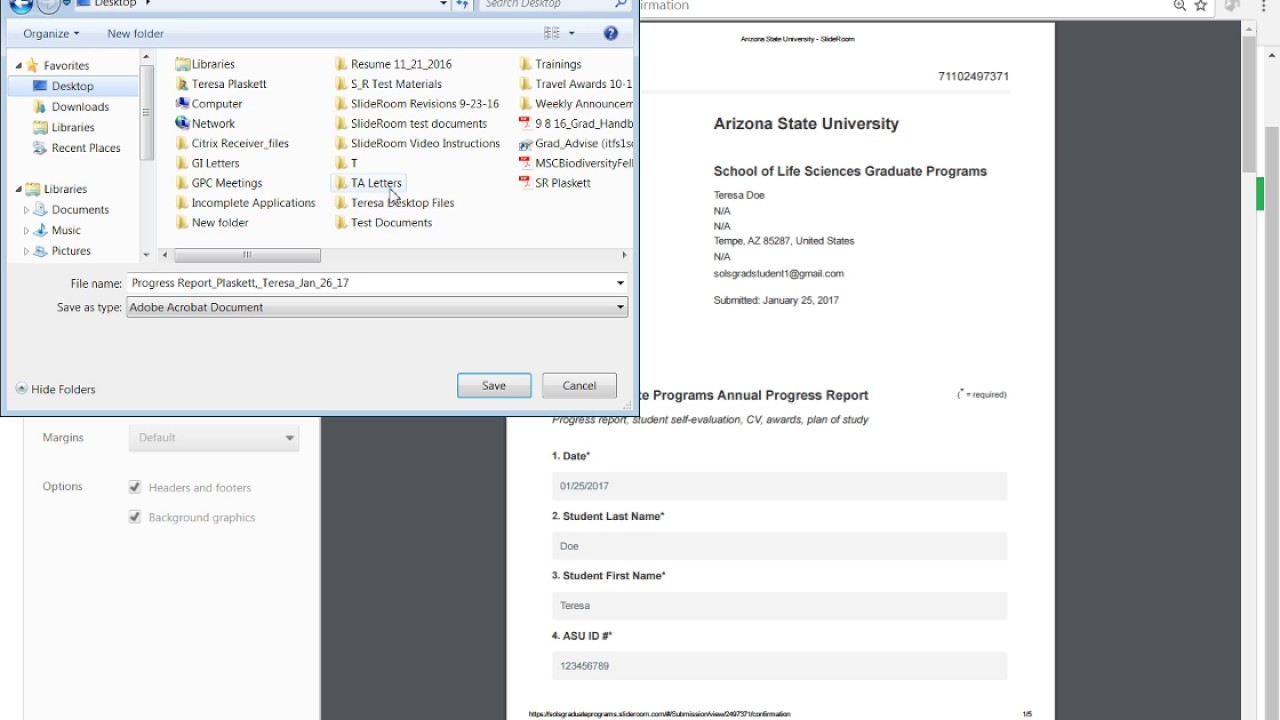Image resolution: width=1280 pixels, height=720 pixels.
Task: Select the Network icon in the file list
Action: tap(205, 124)
